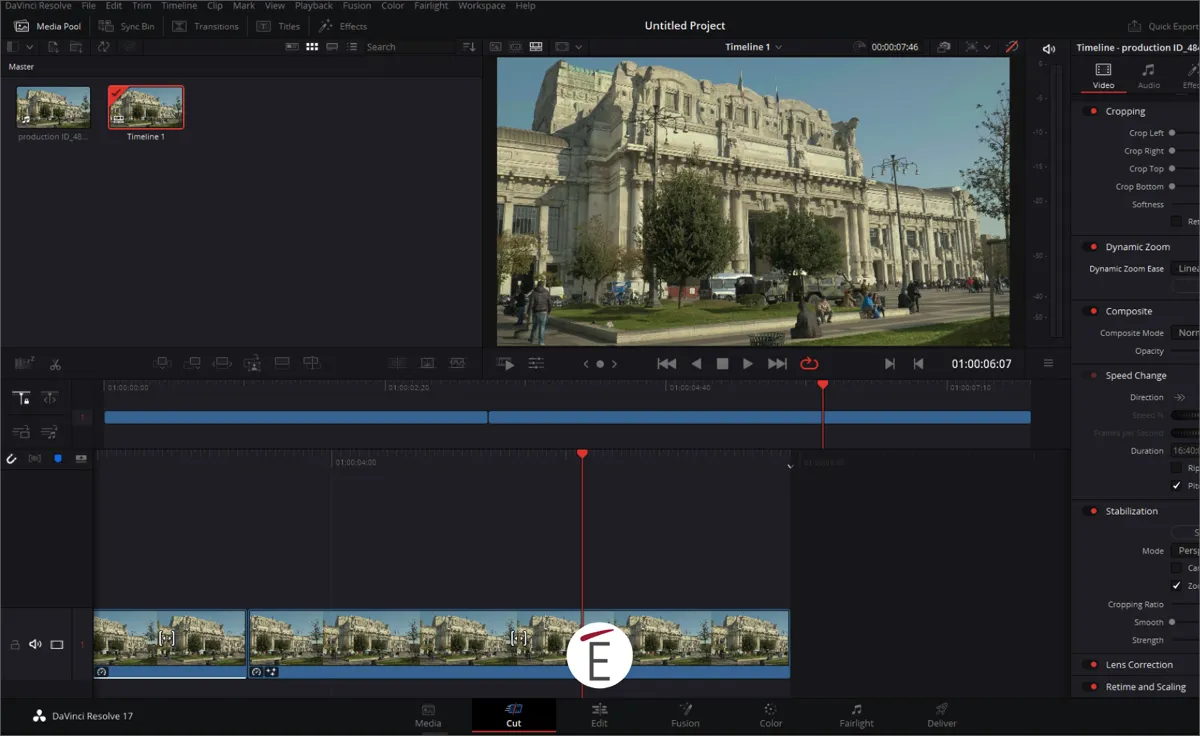Open the Sync Bin panel

click(129, 26)
